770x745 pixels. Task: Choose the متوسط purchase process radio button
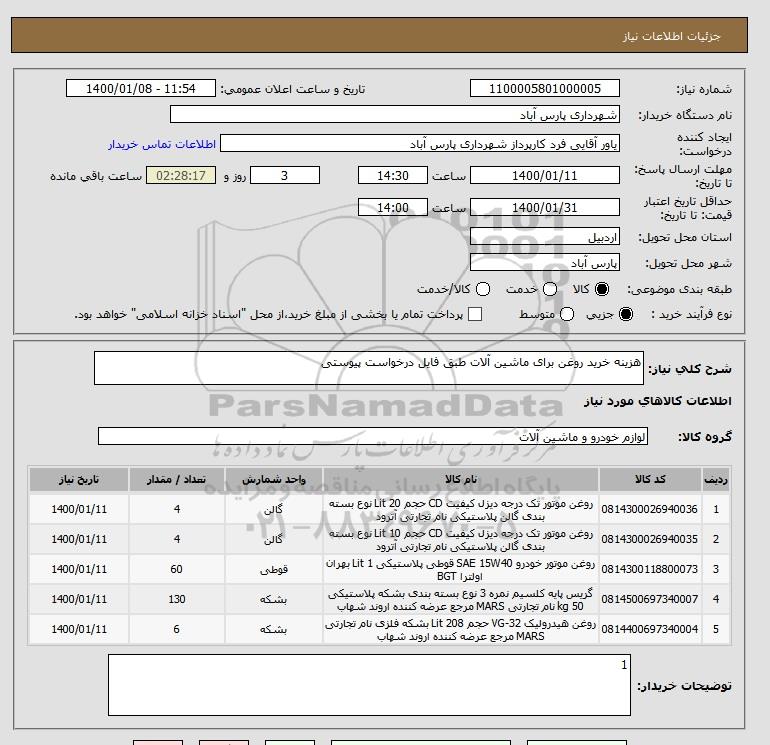[567, 314]
